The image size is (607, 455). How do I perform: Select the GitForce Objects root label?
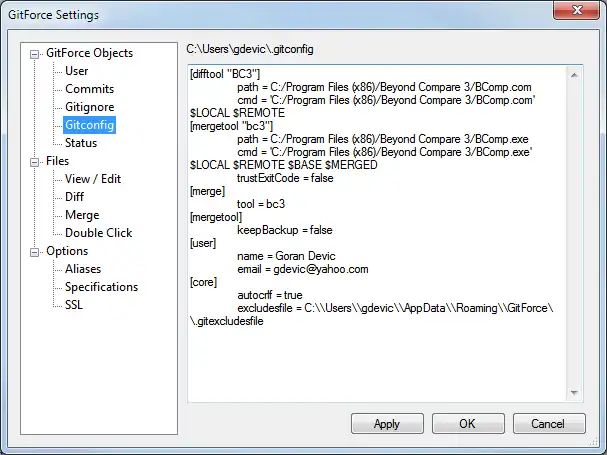pyautogui.click(x=89, y=53)
